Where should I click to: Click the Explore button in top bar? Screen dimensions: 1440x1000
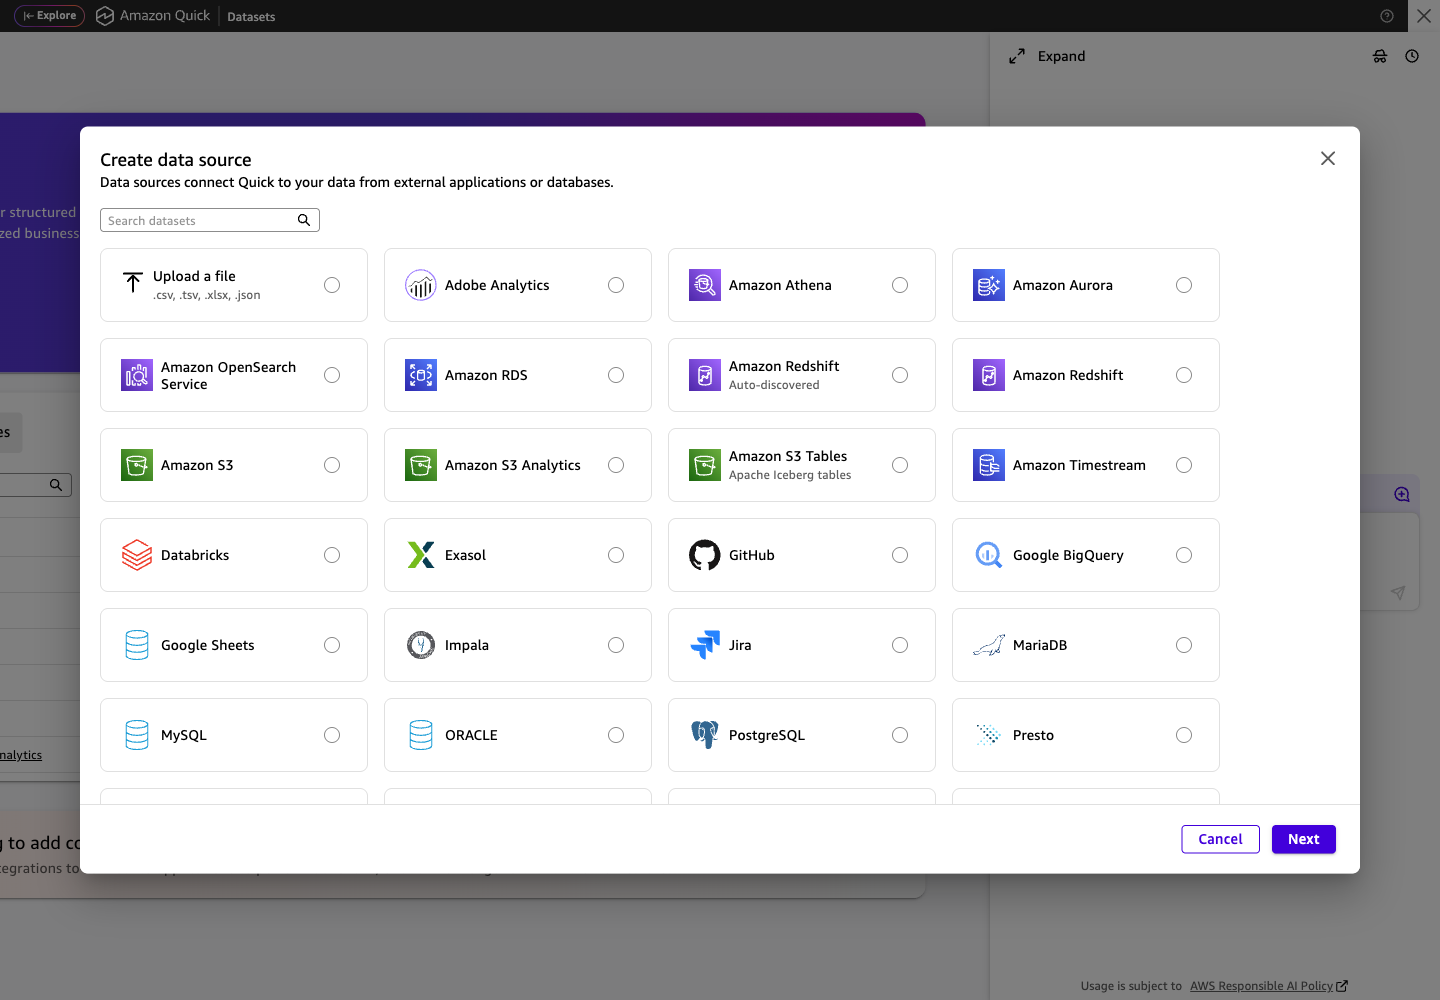tap(49, 16)
